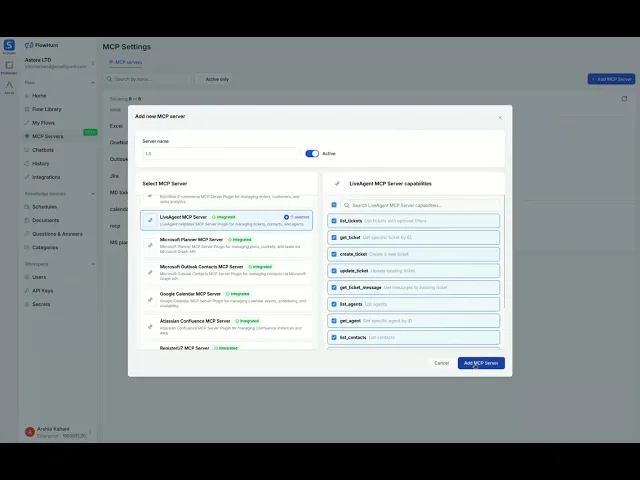
Task: Click the Atlassian Confluence server plug icon
Action: coord(150,327)
